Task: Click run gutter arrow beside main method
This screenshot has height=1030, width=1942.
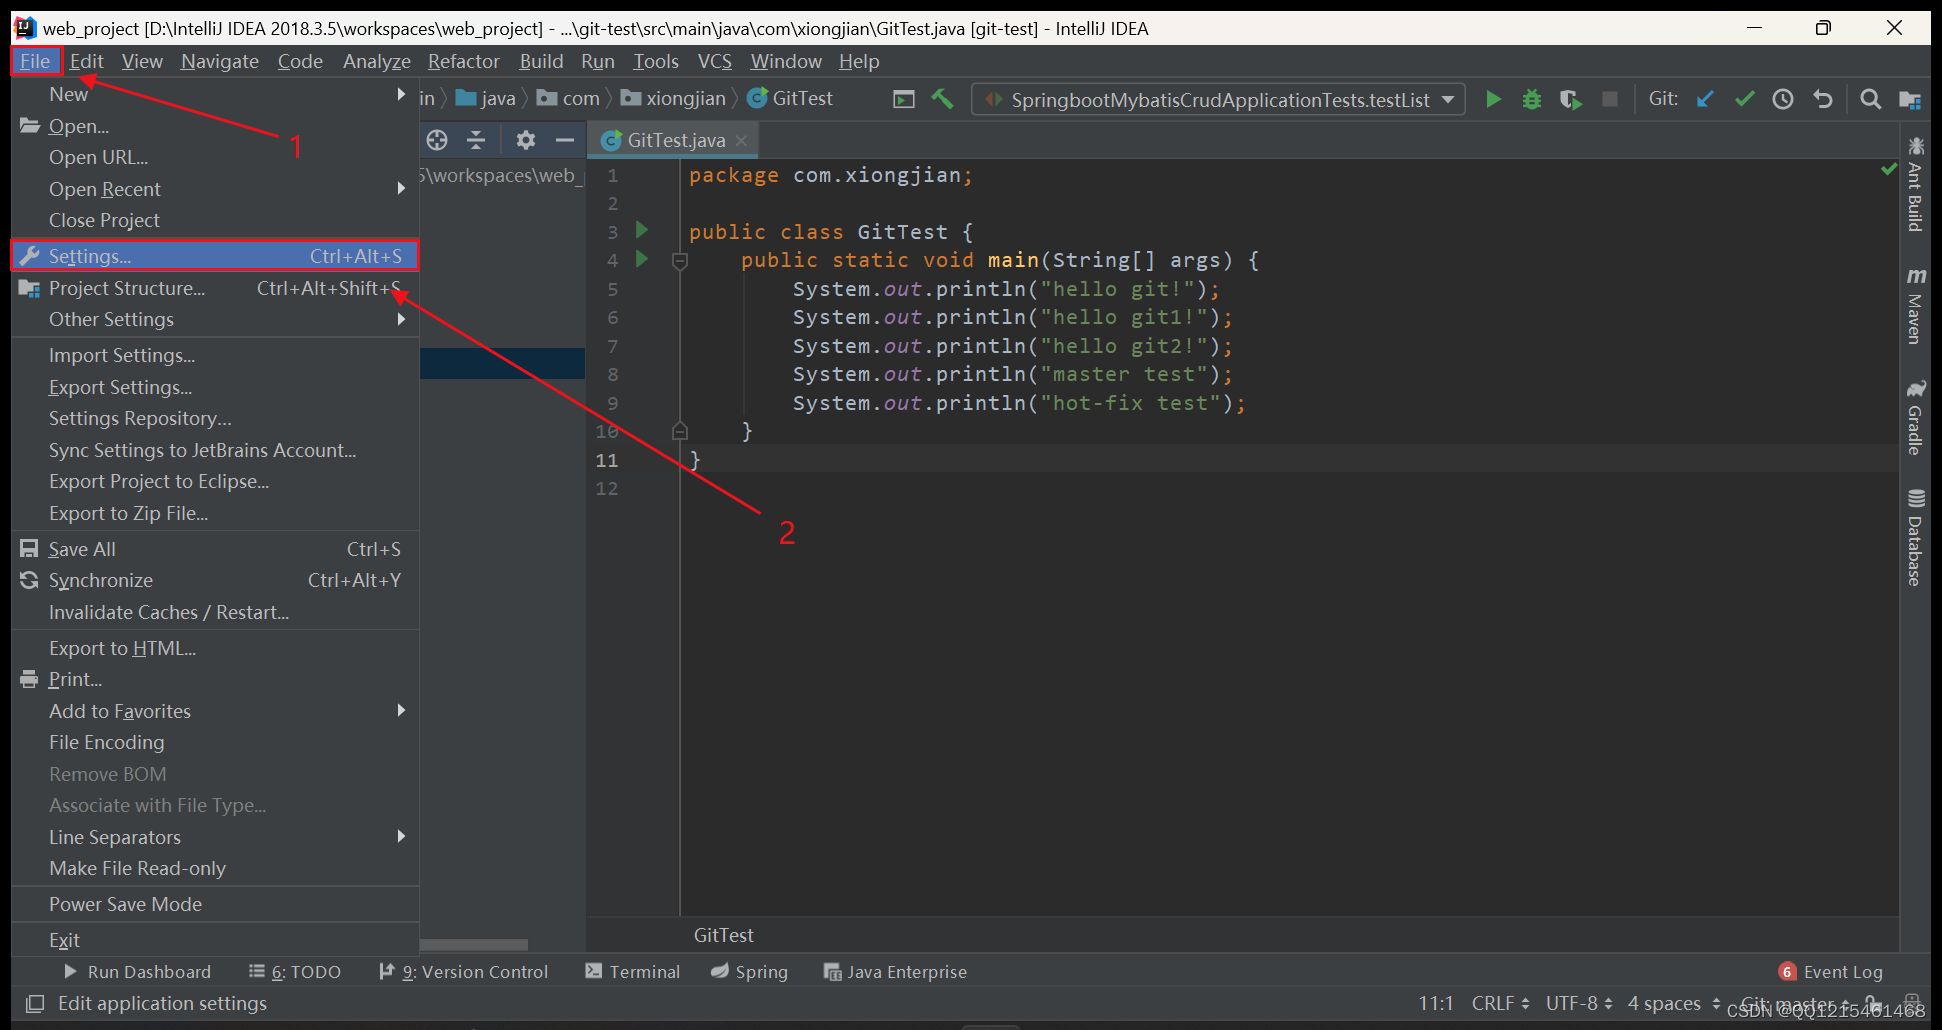Action: pyautogui.click(x=642, y=259)
